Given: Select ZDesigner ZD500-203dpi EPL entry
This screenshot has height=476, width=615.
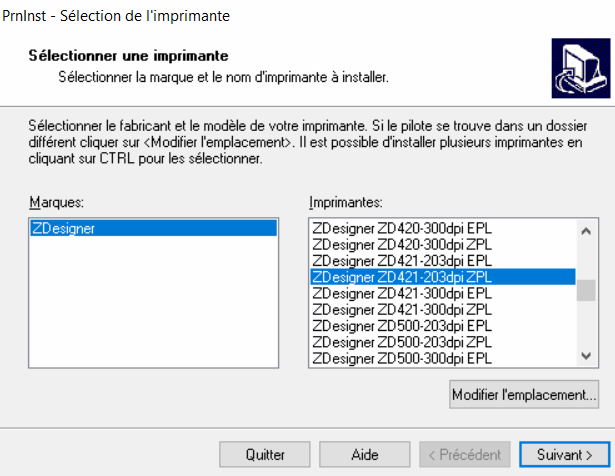Looking at the screenshot, I should (x=402, y=325).
